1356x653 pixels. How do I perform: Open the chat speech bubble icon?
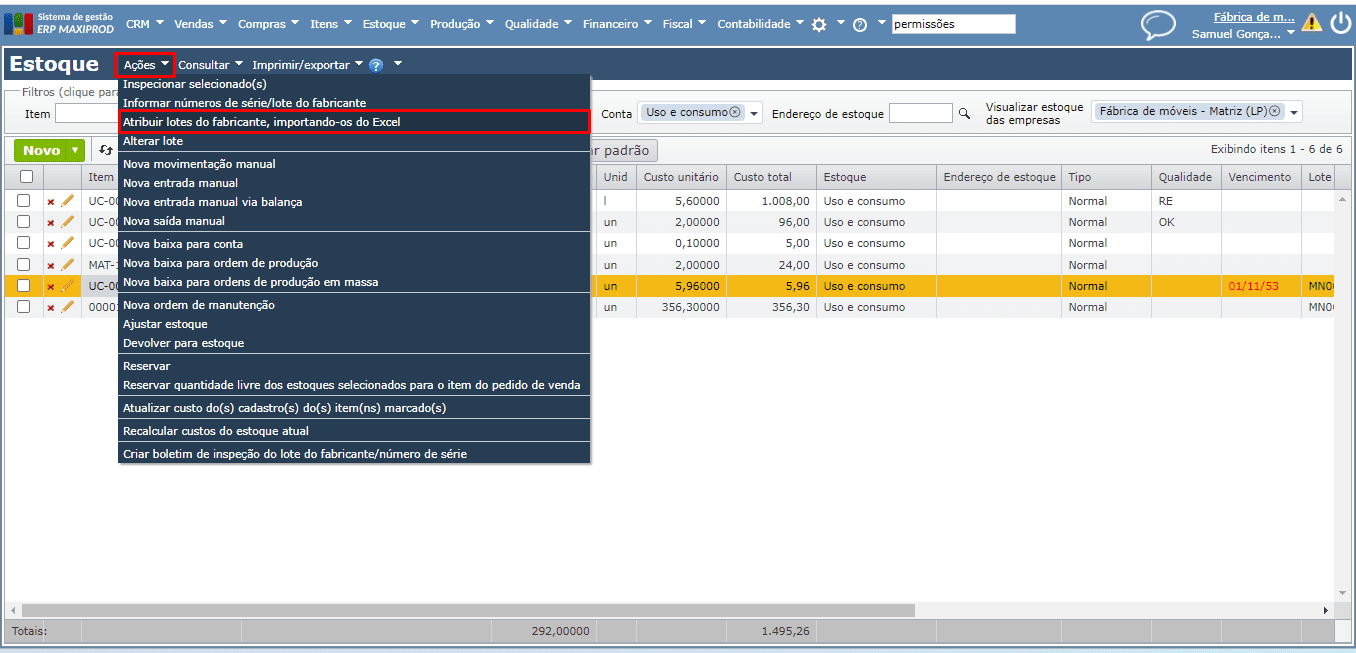pyautogui.click(x=1158, y=25)
